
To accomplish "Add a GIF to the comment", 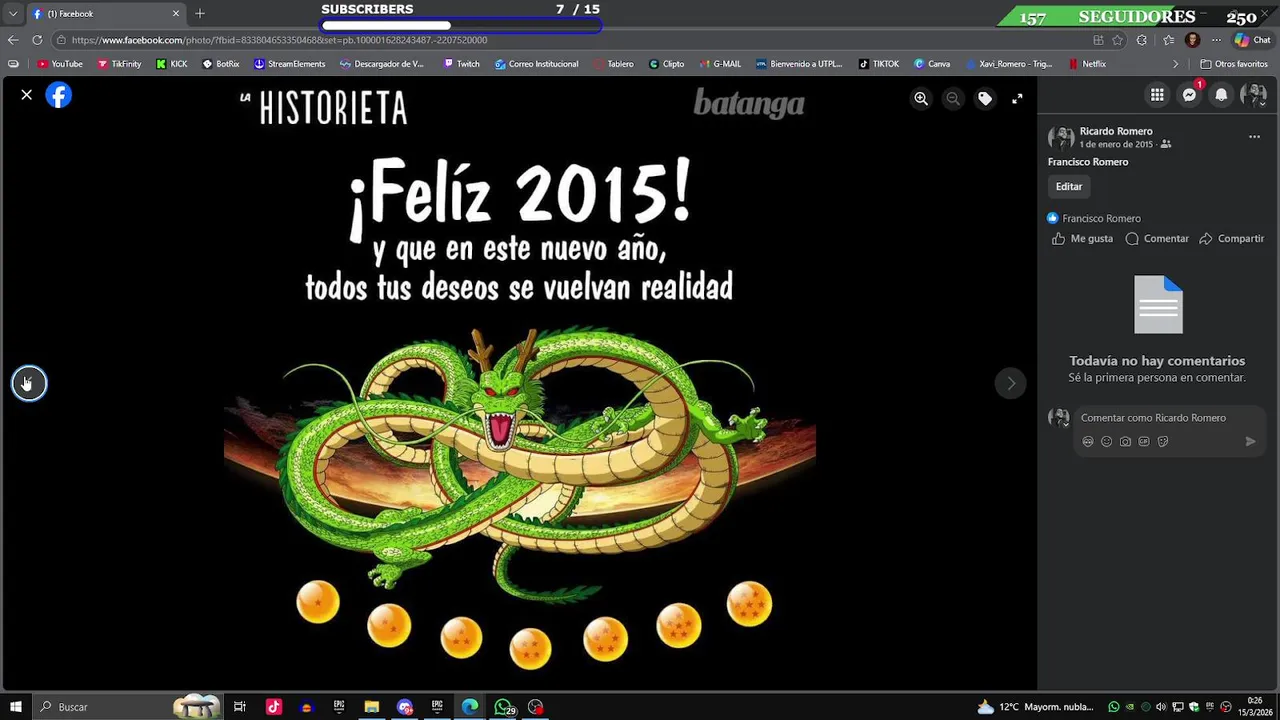I will click(x=1144, y=442).
